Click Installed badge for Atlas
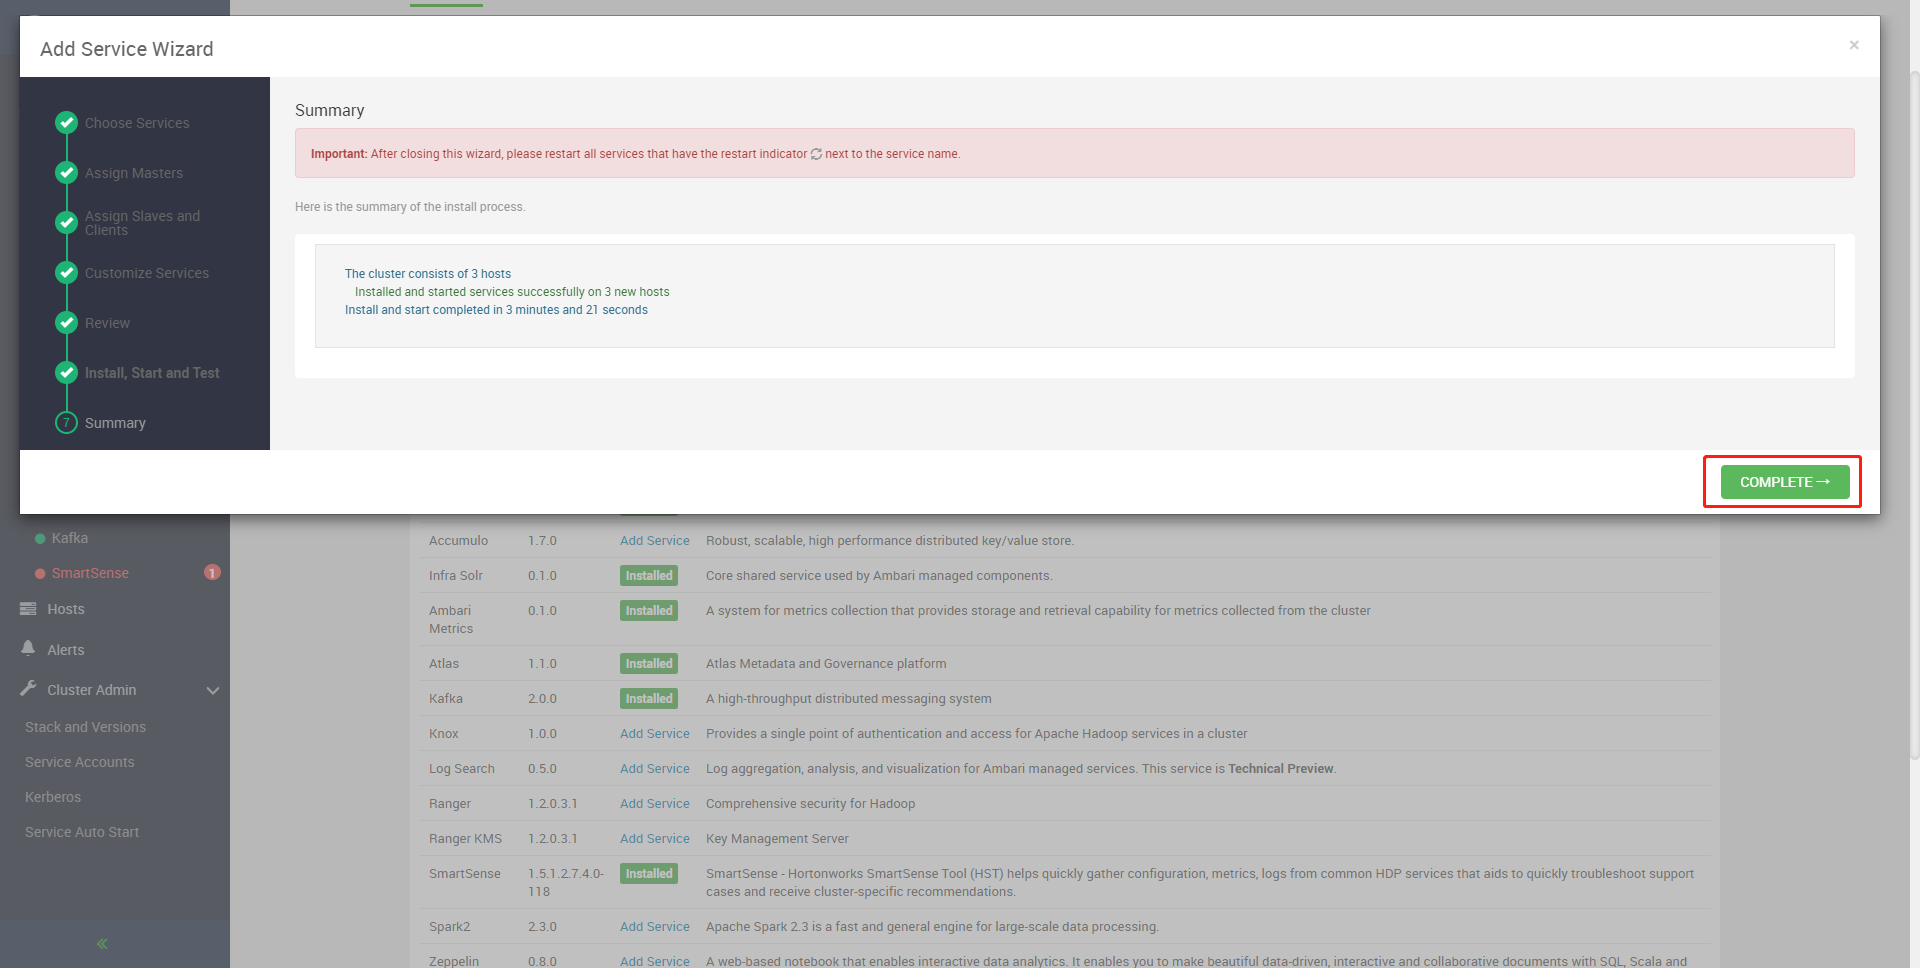This screenshot has width=1920, height=968. [649, 664]
